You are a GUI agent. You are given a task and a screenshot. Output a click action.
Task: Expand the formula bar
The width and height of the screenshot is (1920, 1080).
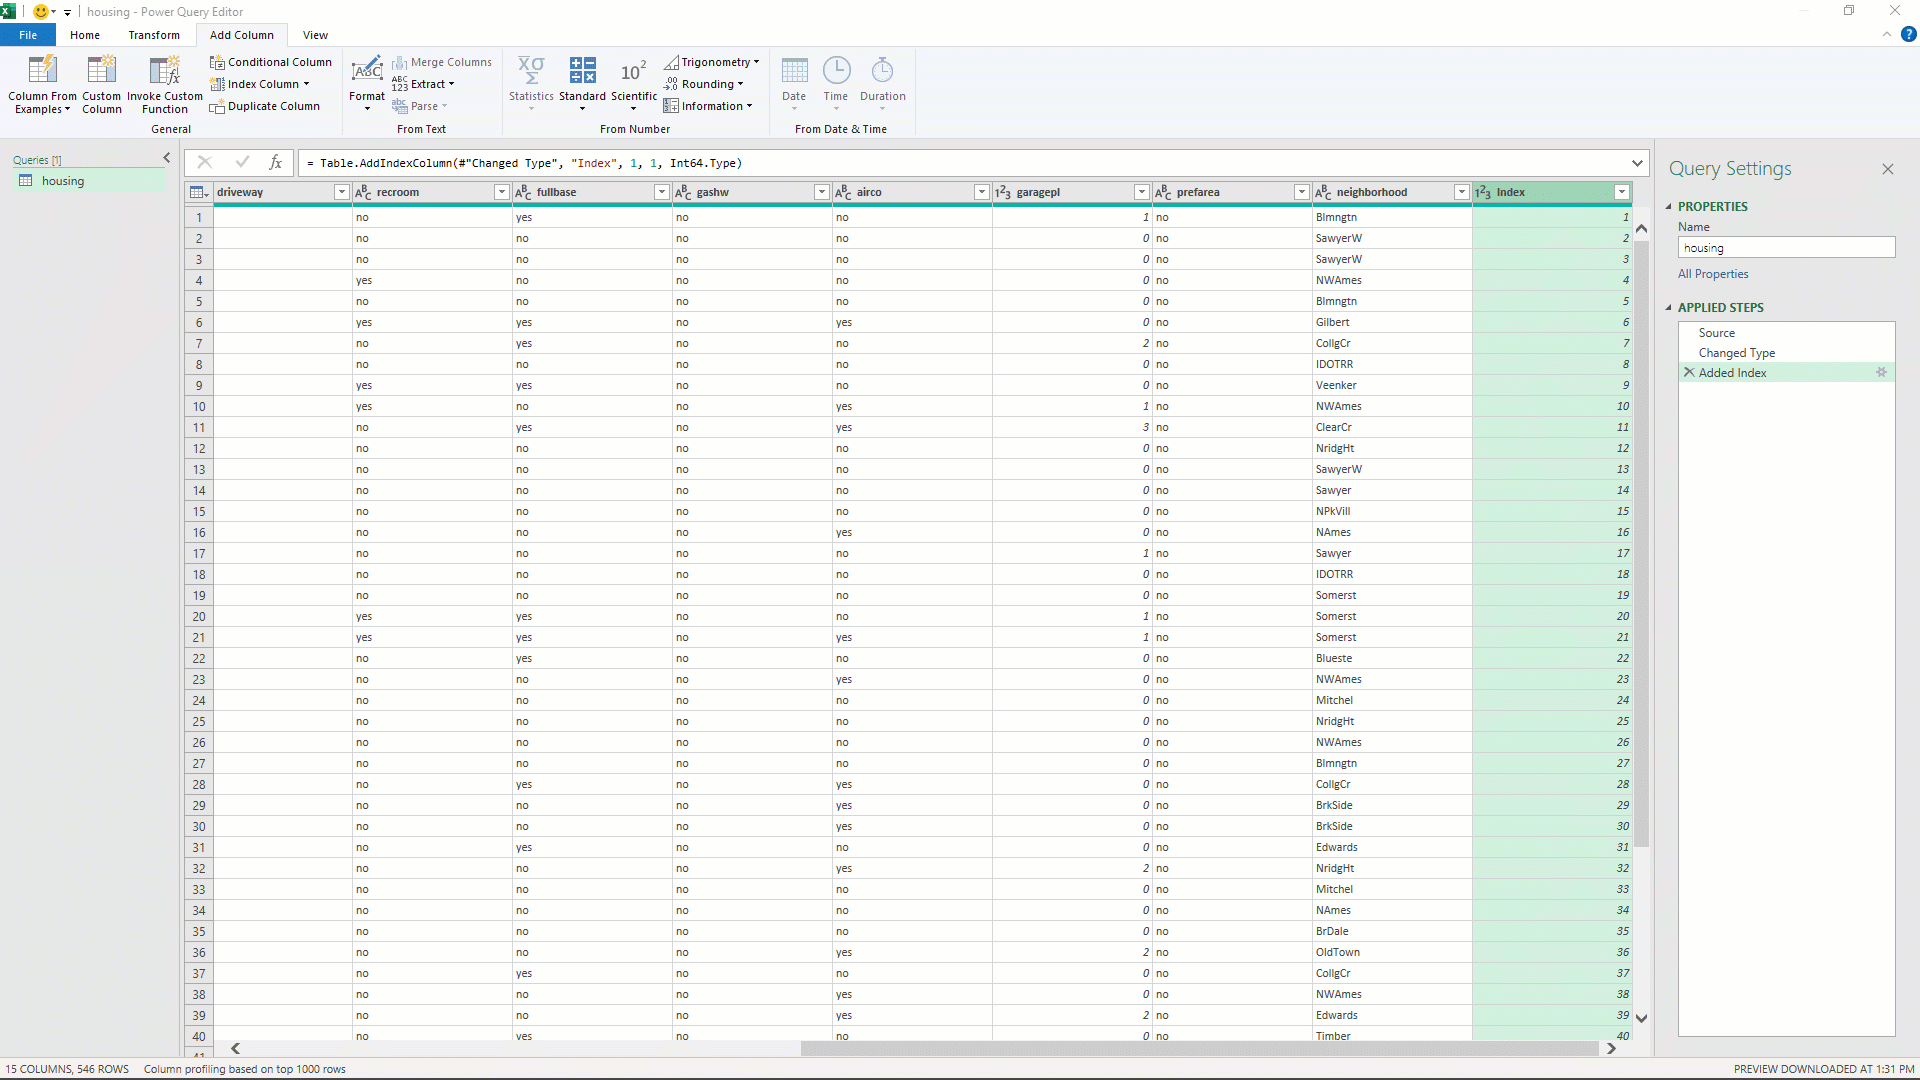tap(1637, 163)
